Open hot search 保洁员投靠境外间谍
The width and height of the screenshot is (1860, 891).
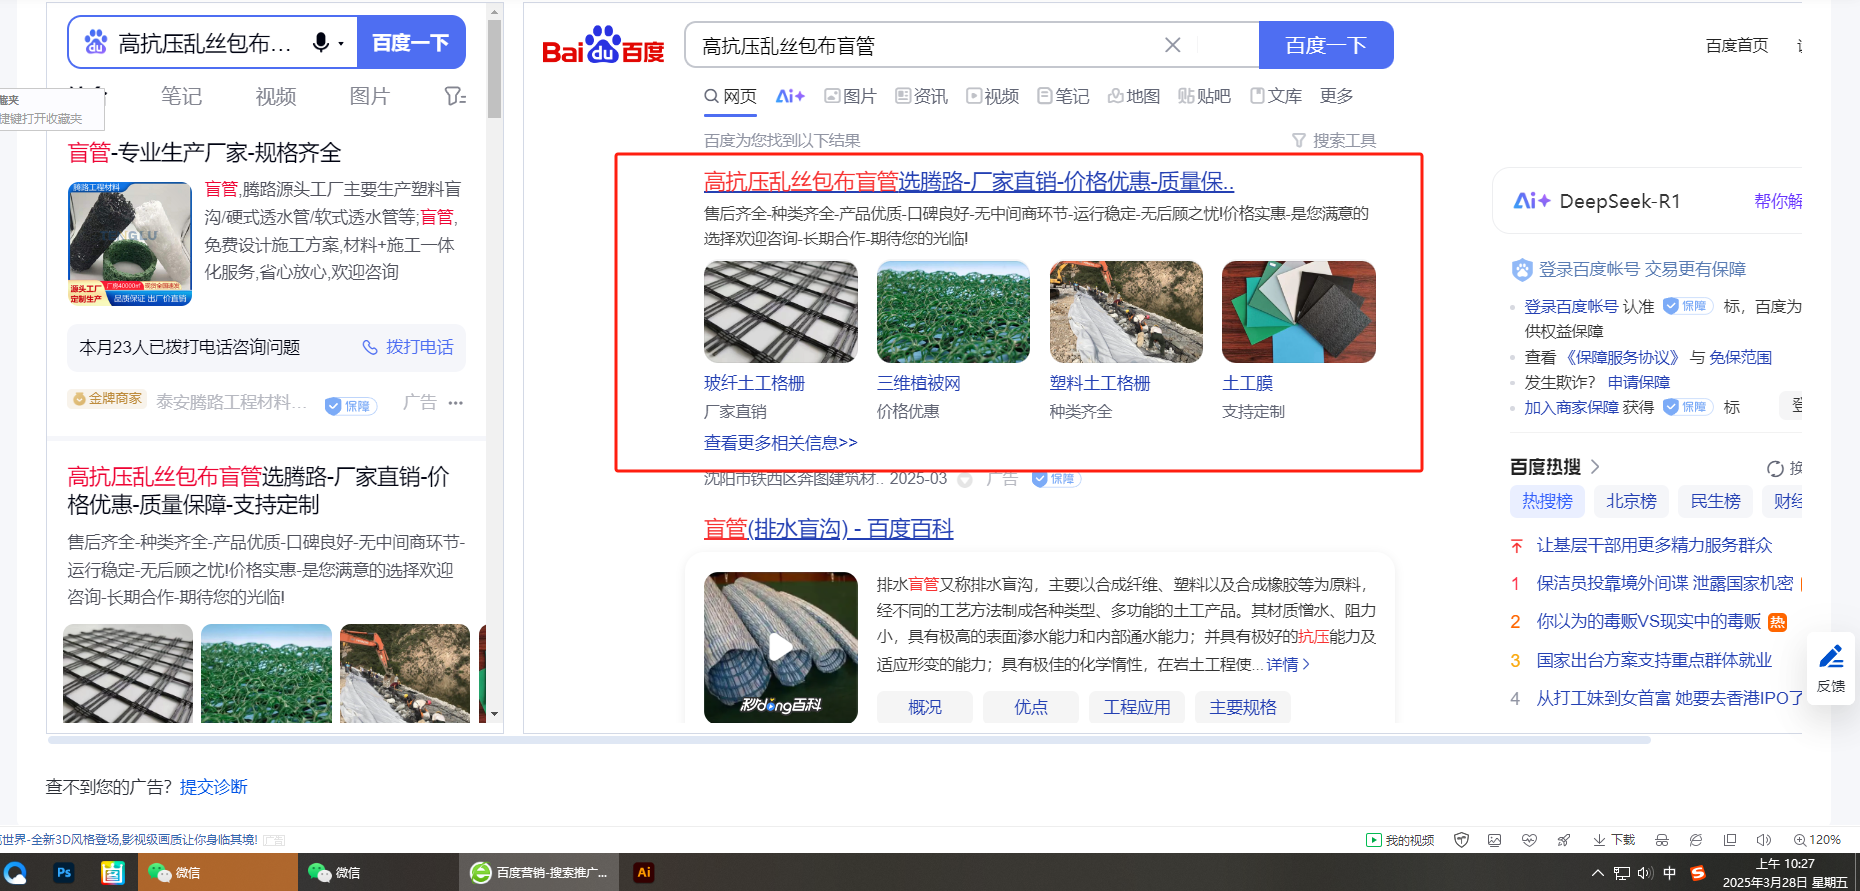click(x=1665, y=583)
